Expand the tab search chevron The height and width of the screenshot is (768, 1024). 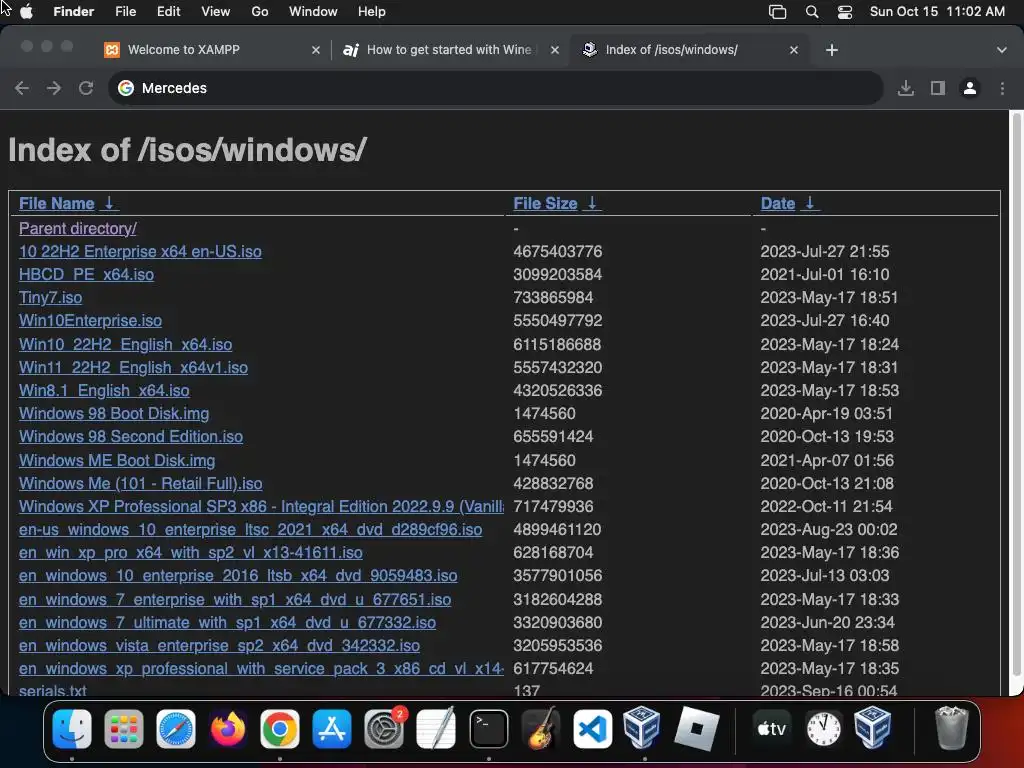[1002, 50]
